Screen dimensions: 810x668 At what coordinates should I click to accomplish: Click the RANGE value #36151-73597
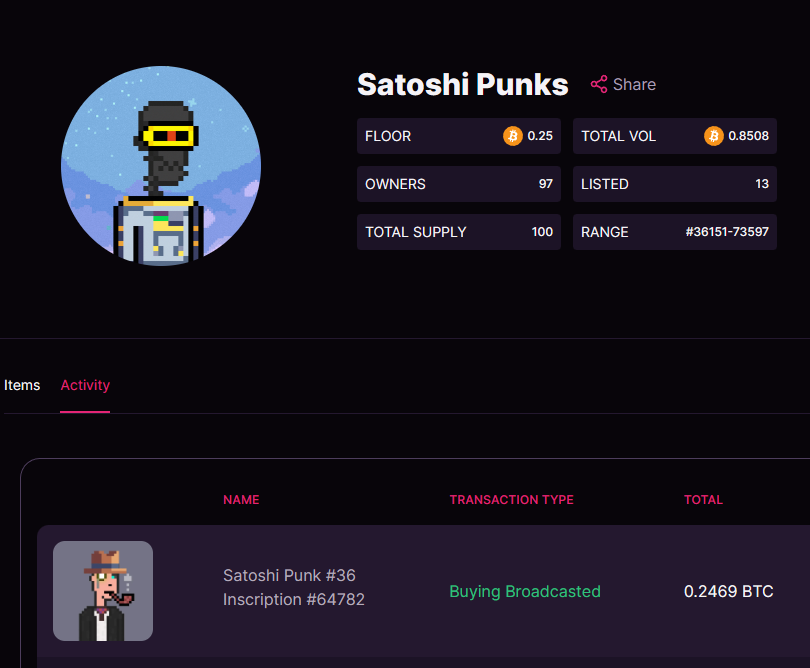[x=727, y=232]
